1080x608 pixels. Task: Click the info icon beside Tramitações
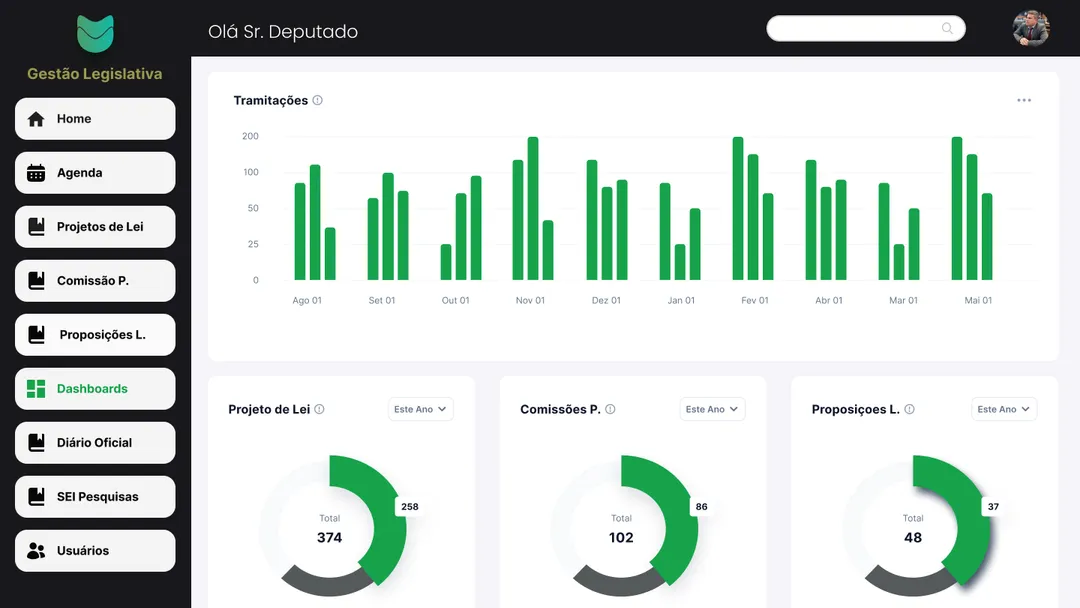[318, 100]
